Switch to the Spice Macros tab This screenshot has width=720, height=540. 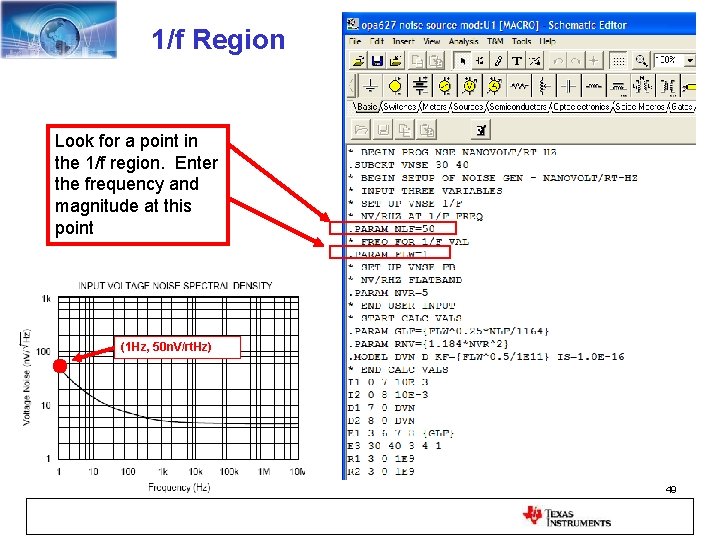(x=640, y=107)
